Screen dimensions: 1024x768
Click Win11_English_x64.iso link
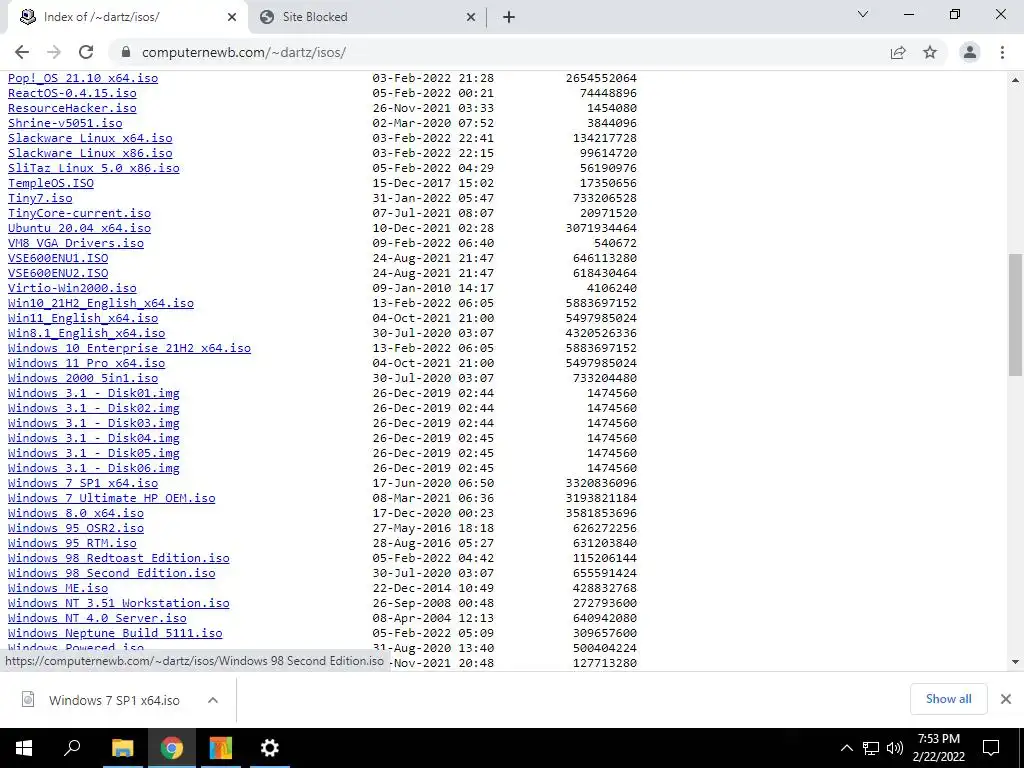coord(83,318)
